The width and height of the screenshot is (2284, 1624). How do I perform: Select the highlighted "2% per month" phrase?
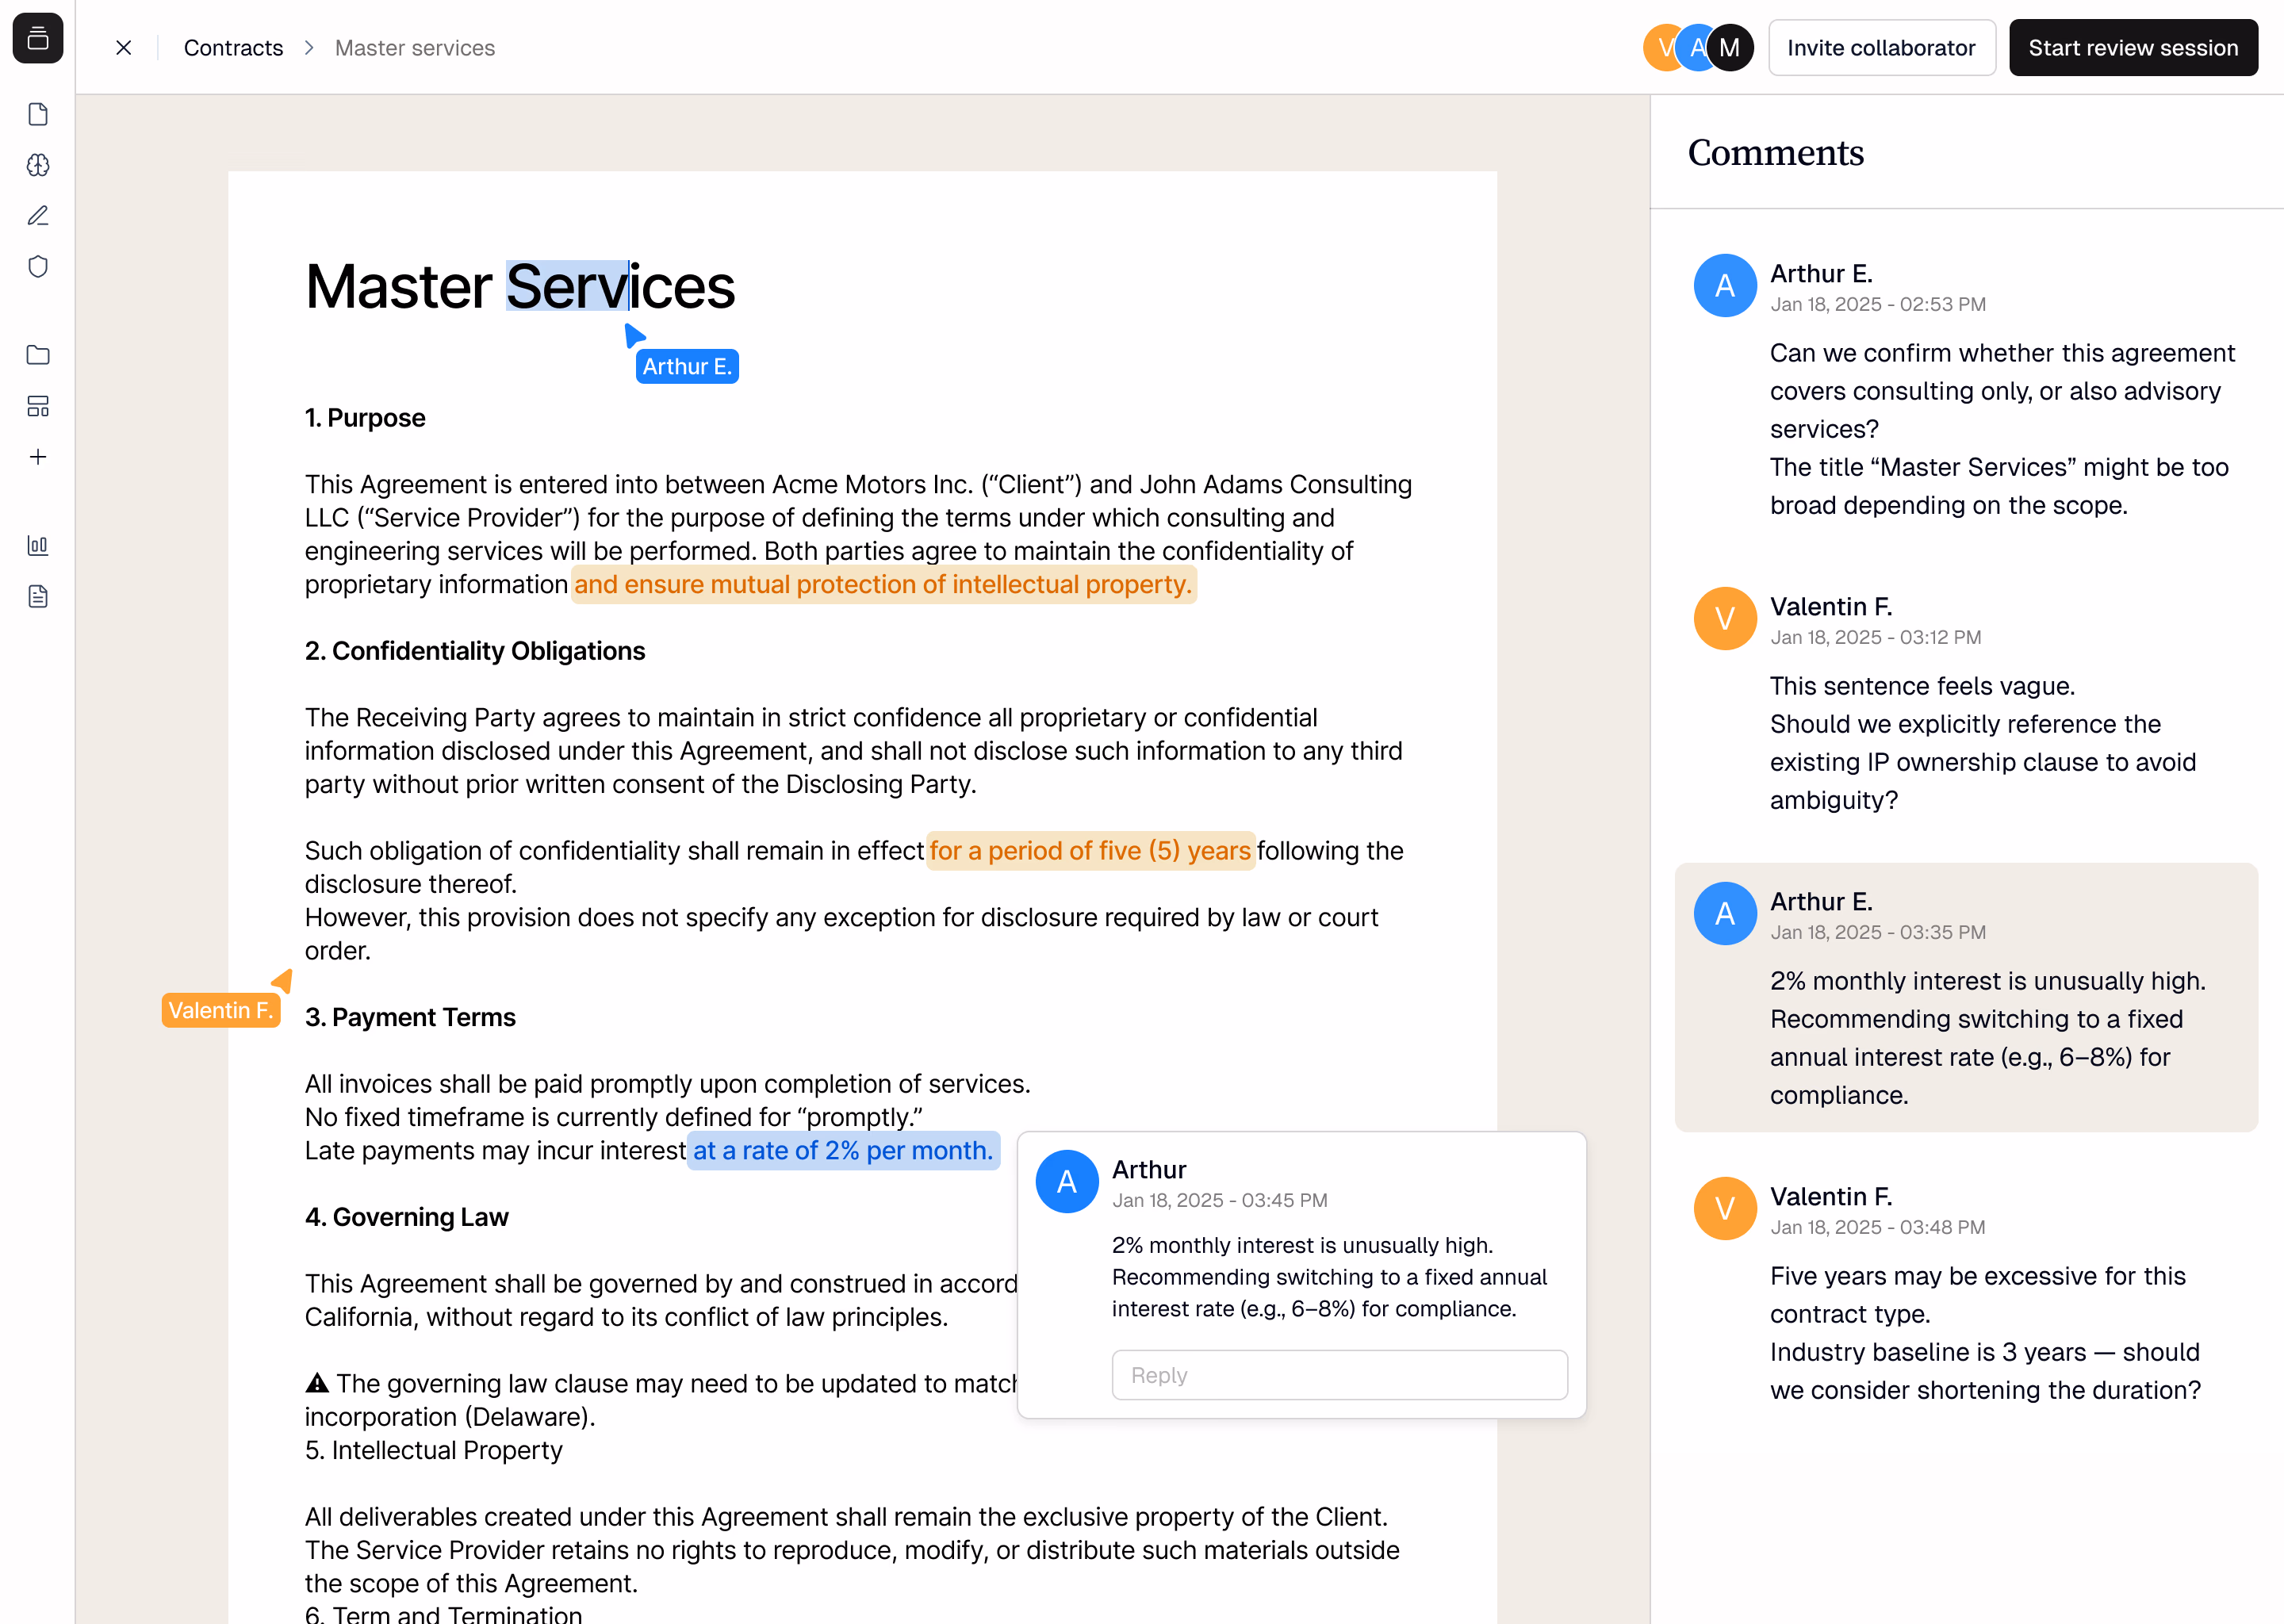(843, 1151)
